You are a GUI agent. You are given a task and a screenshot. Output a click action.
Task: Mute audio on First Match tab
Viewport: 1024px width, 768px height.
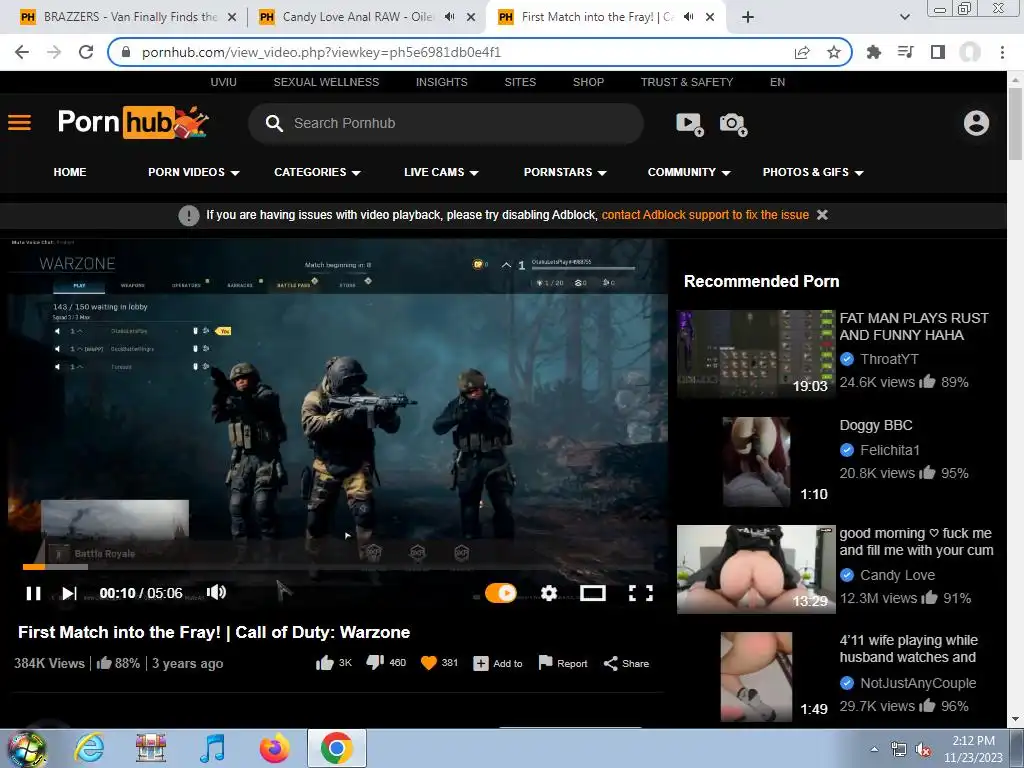coord(688,17)
